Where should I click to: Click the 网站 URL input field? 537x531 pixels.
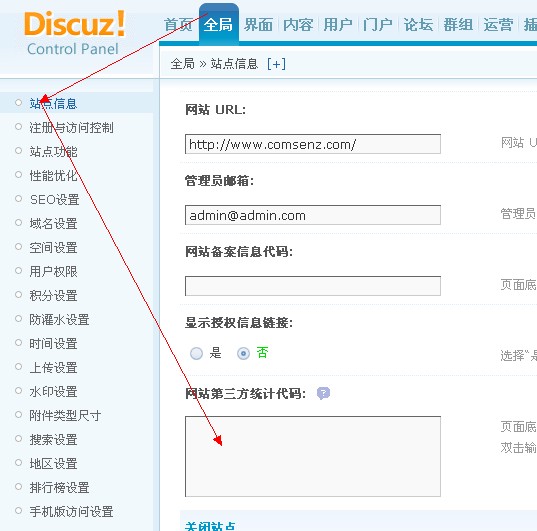click(x=313, y=144)
